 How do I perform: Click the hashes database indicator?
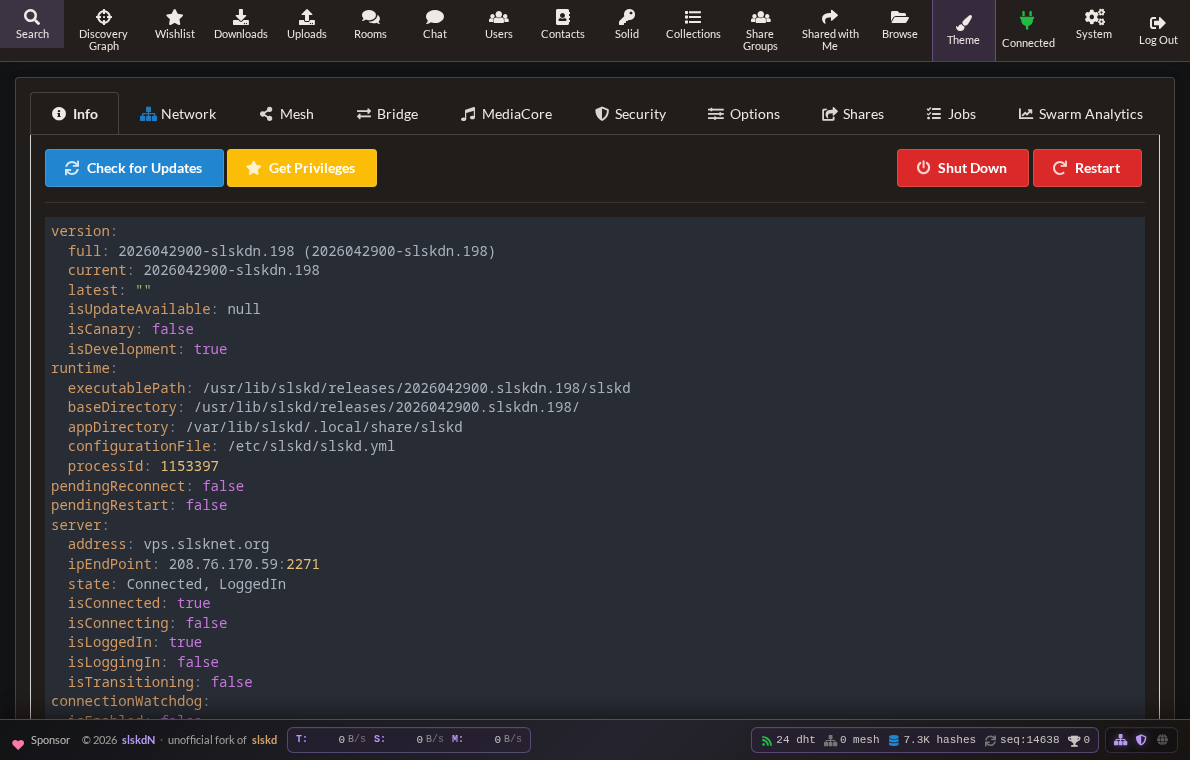tap(932, 740)
